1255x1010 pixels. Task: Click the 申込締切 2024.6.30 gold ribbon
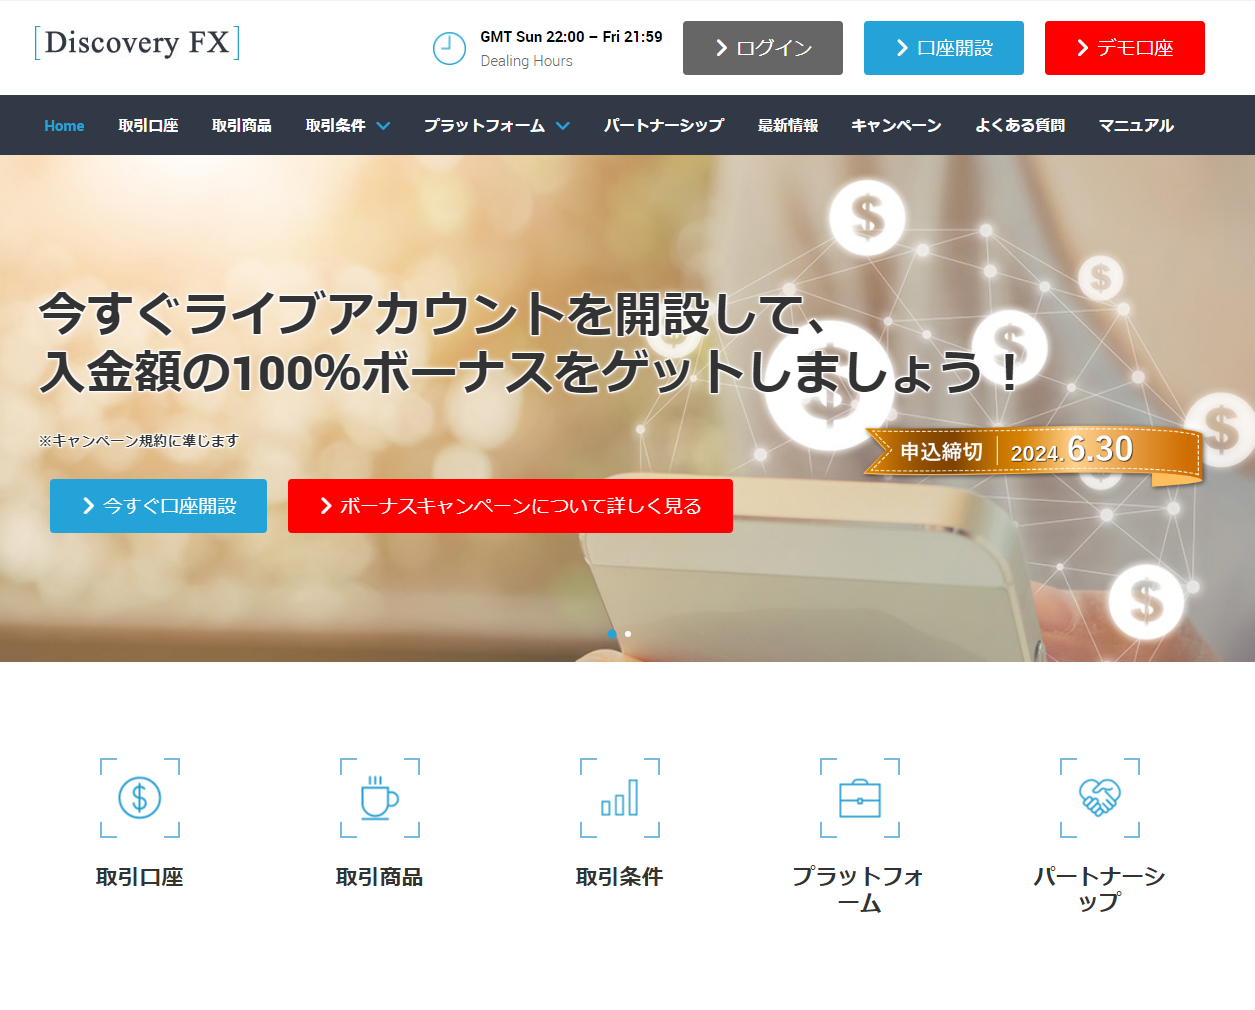1032,452
